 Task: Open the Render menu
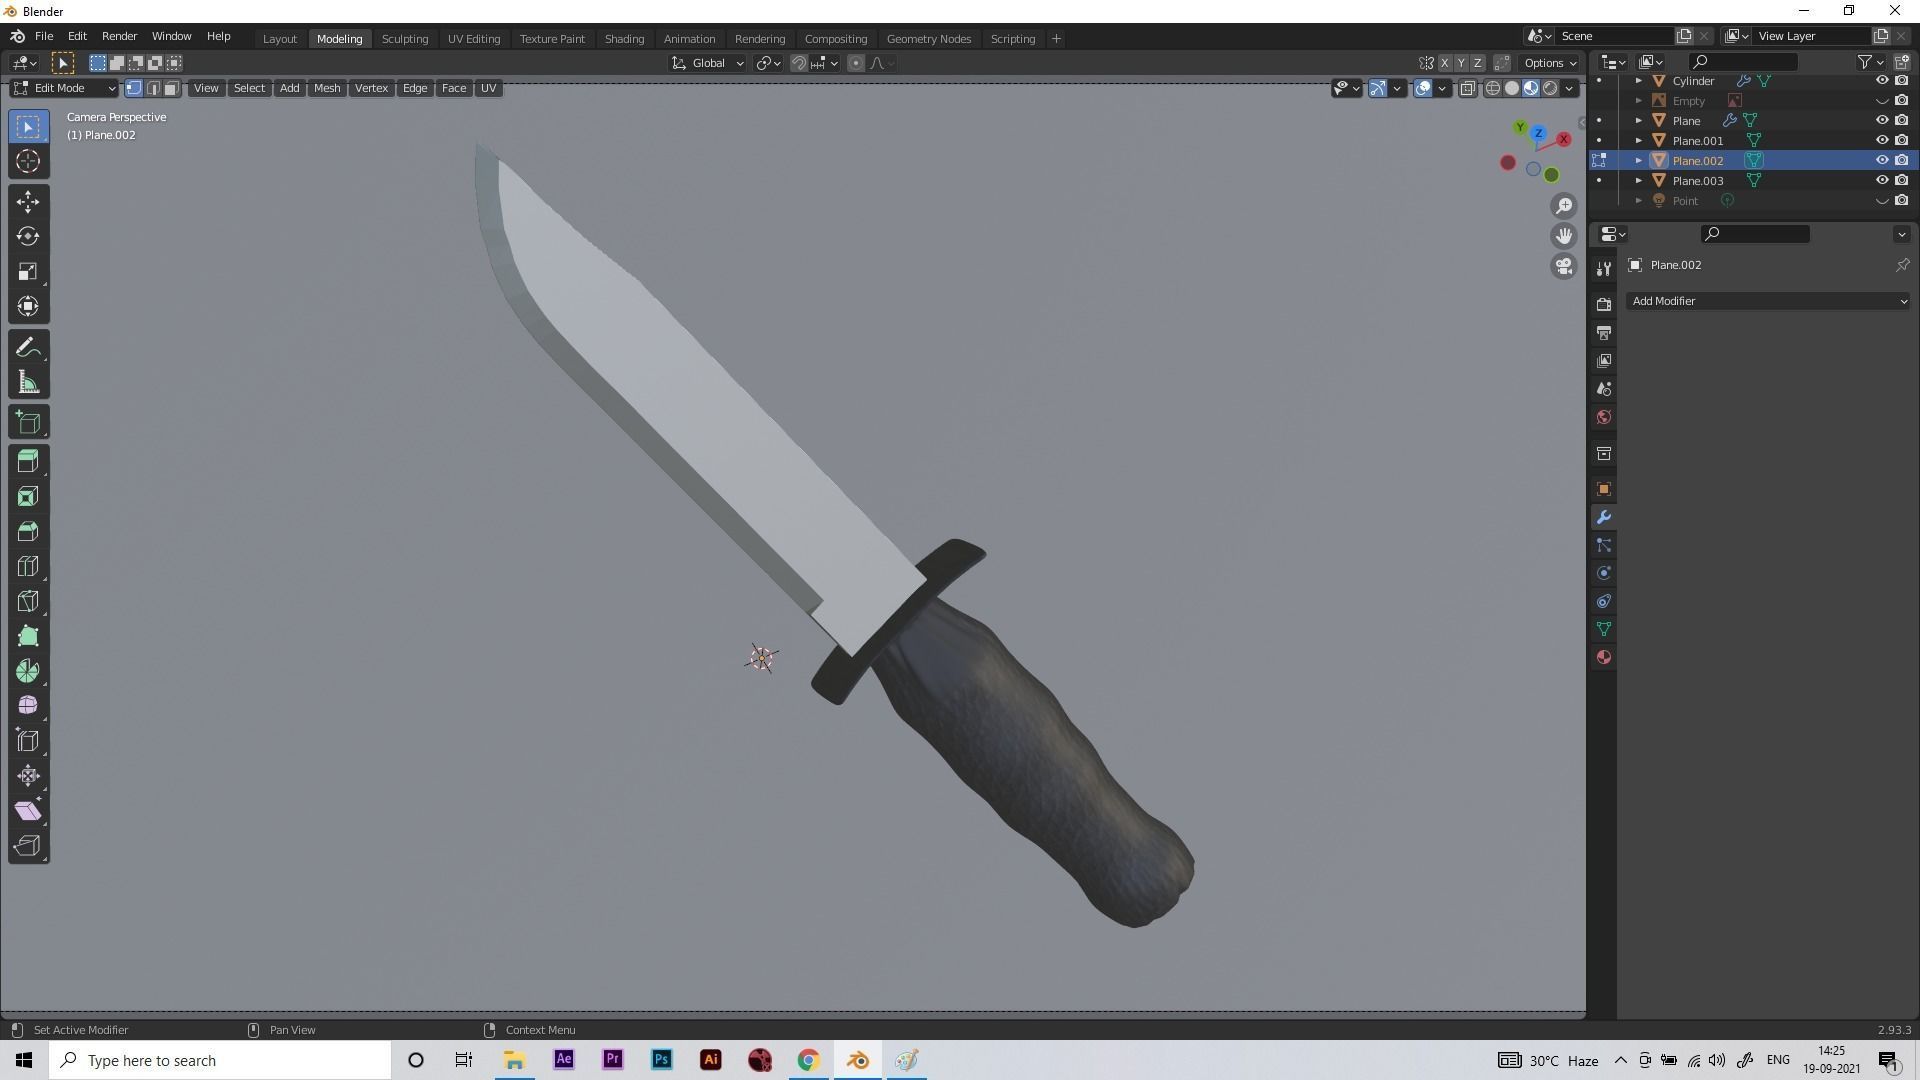(x=119, y=36)
